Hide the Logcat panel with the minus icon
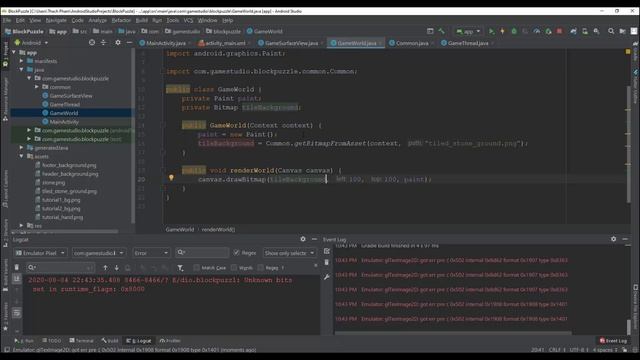 point(314,239)
